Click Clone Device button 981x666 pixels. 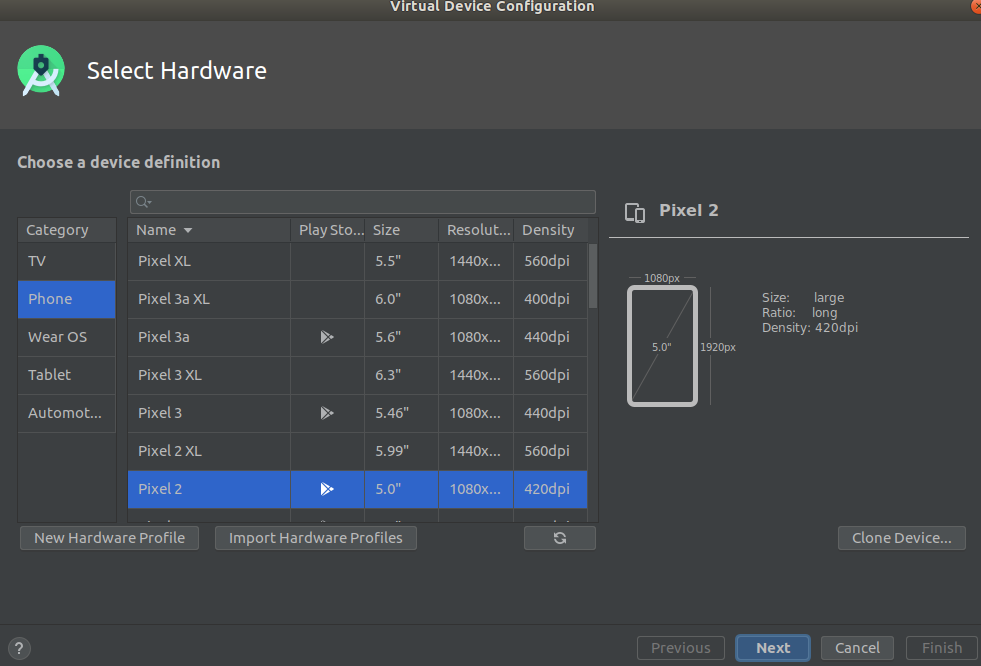coord(902,538)
